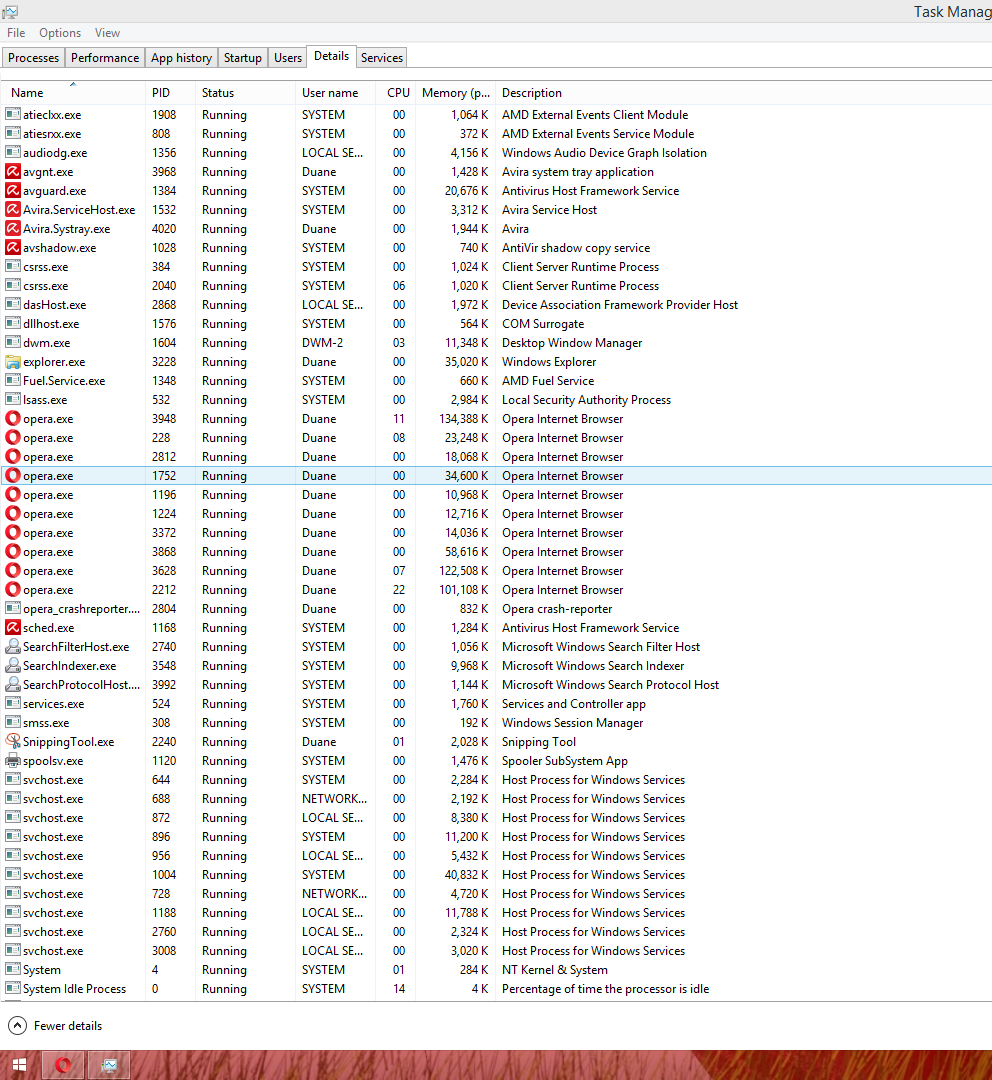This screenshot has height=1080, width=992.
Task: Select the opera_crashreporter process name
Action: pyautogui.click(x=81, y=609)
